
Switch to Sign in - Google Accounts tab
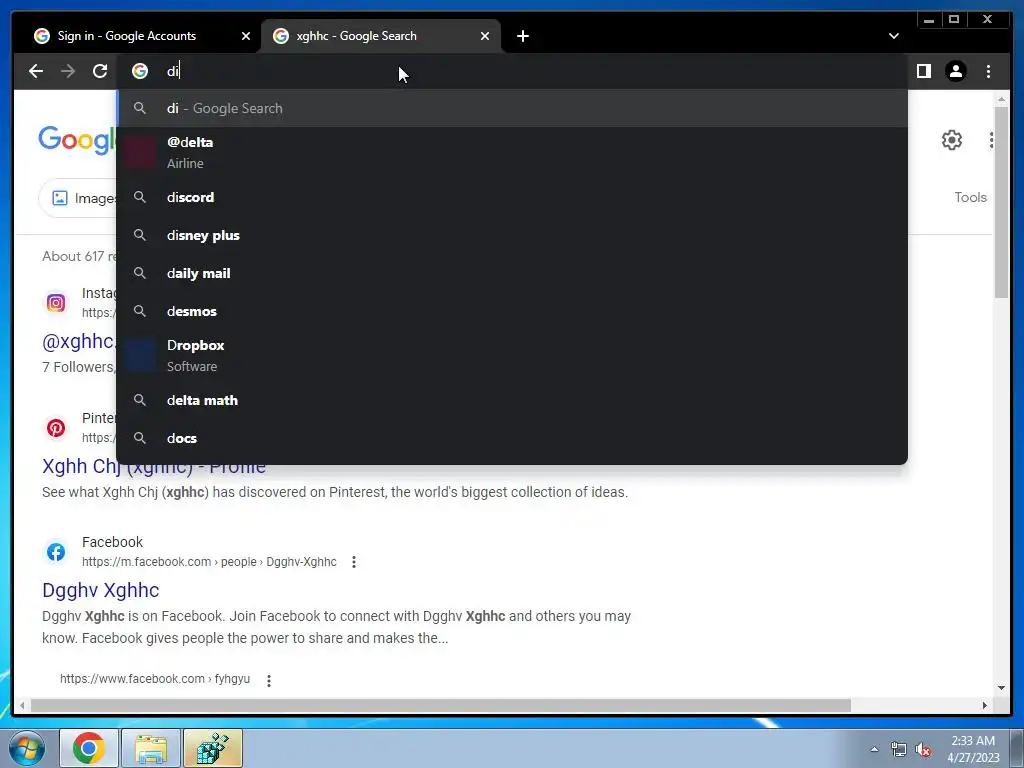[140, 36]
